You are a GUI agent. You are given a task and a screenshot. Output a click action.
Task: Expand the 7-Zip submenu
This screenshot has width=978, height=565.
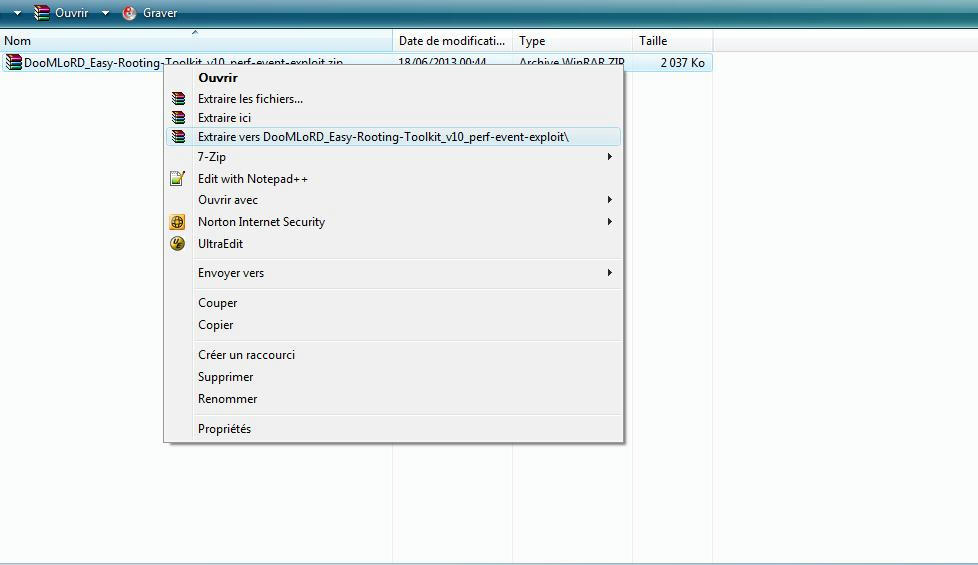[x=394, y=157]
